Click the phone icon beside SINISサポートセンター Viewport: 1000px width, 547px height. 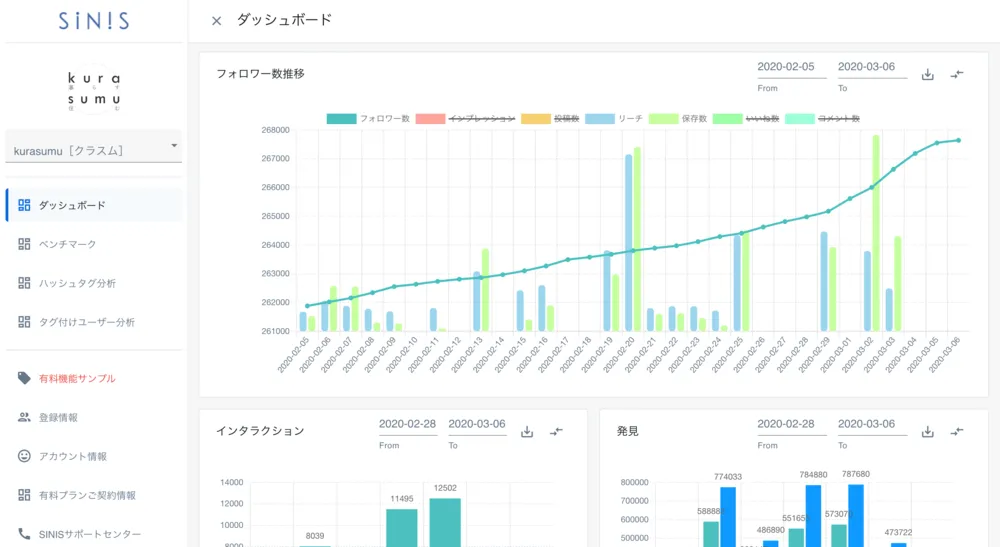click(24, 534)
